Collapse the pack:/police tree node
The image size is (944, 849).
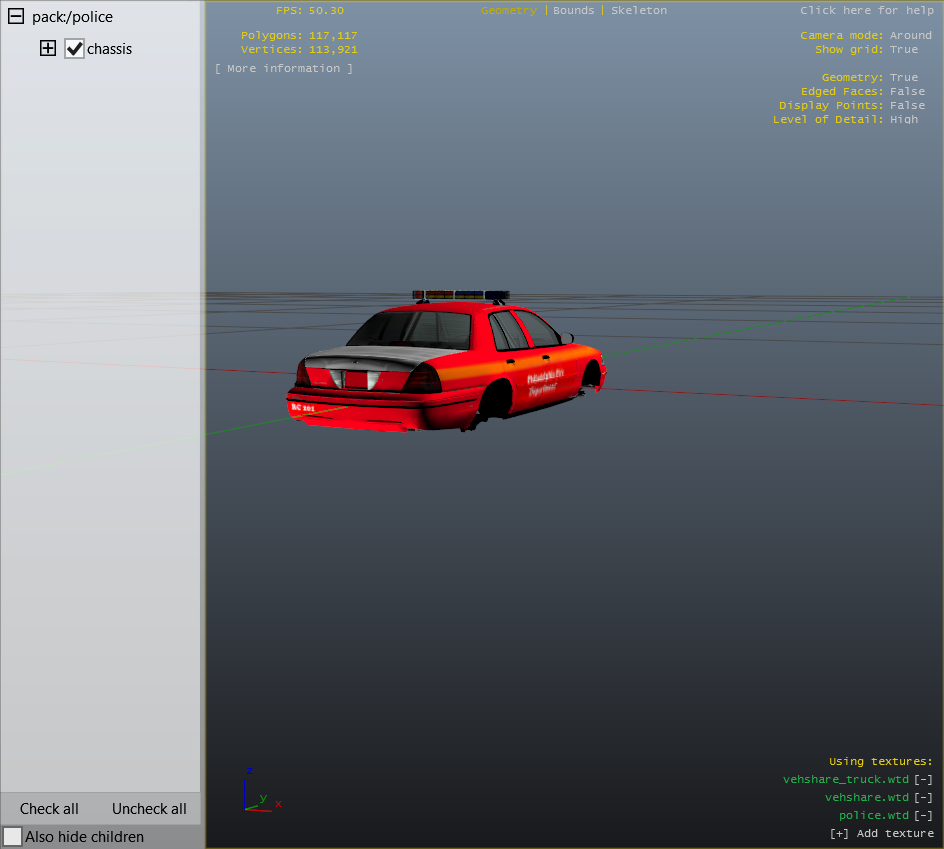(16, 17)
